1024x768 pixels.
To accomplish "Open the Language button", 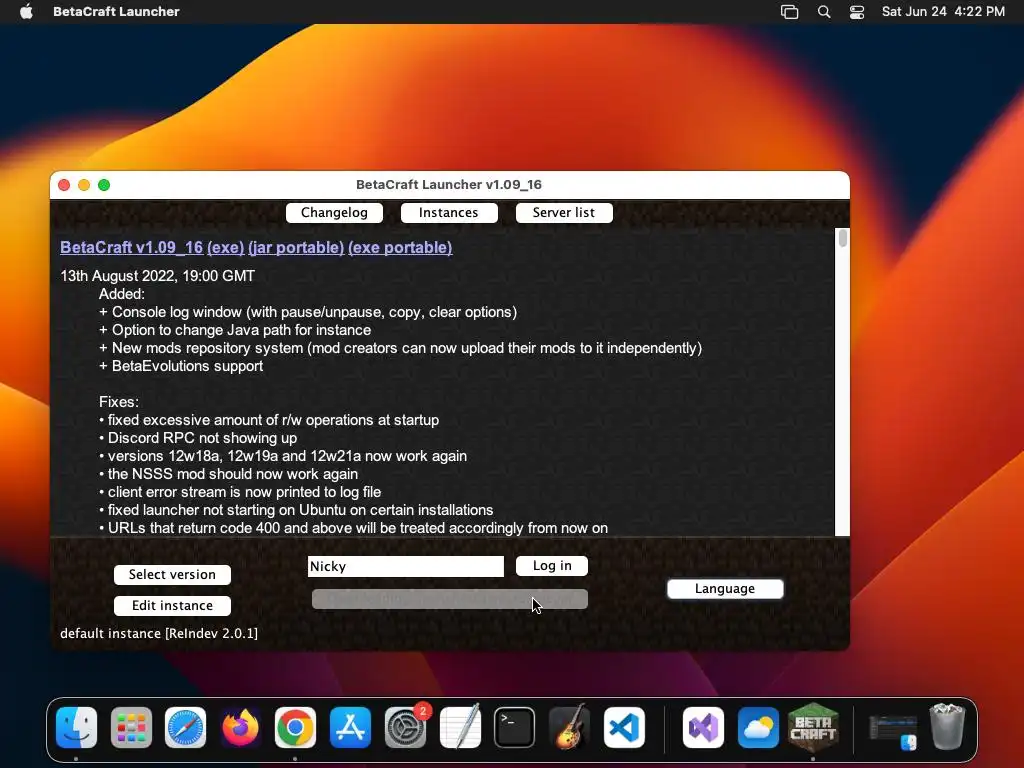I will [x=725, y=589].
